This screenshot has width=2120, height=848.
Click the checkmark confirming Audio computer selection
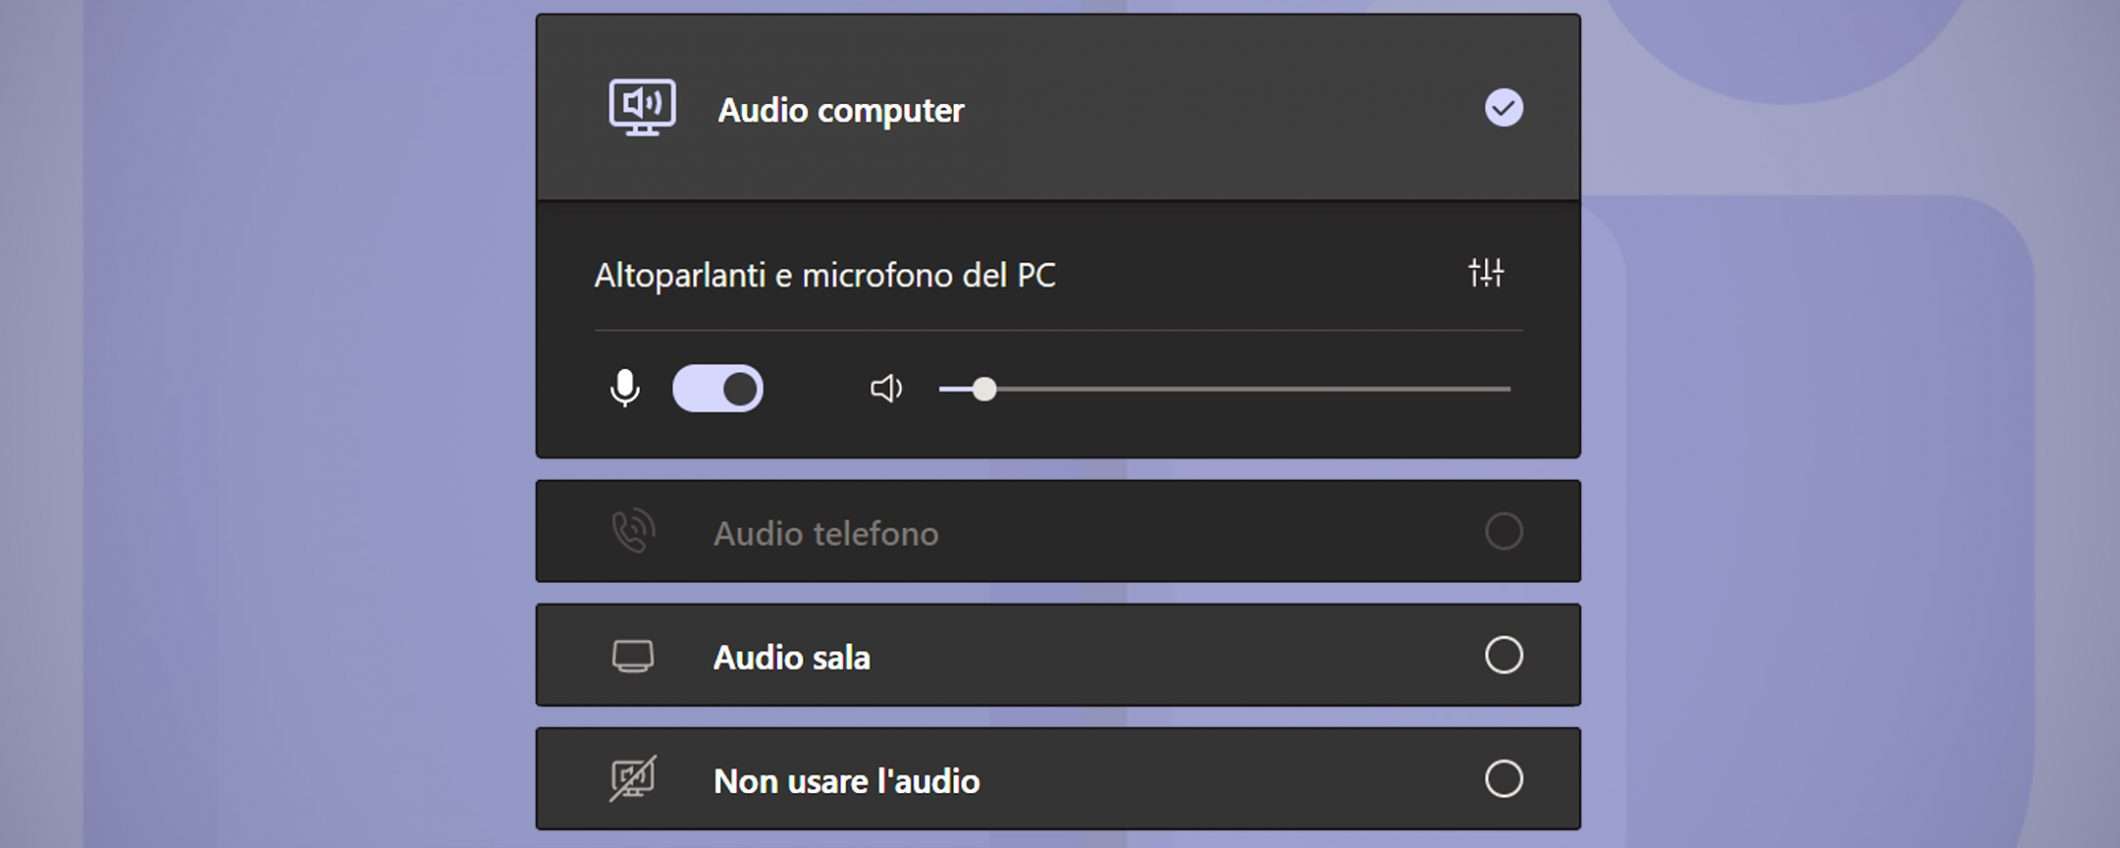tap(1503, 107)
